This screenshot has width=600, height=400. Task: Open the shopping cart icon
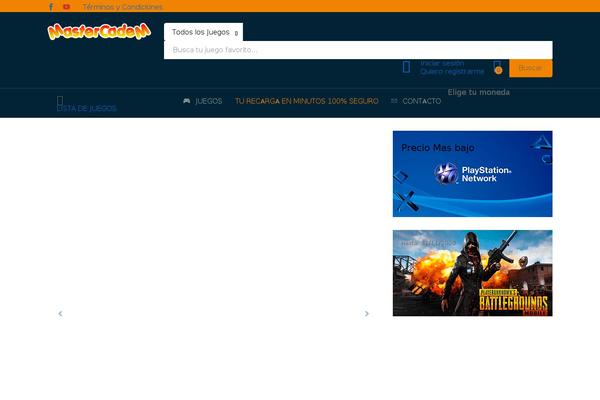pos(497,67)
